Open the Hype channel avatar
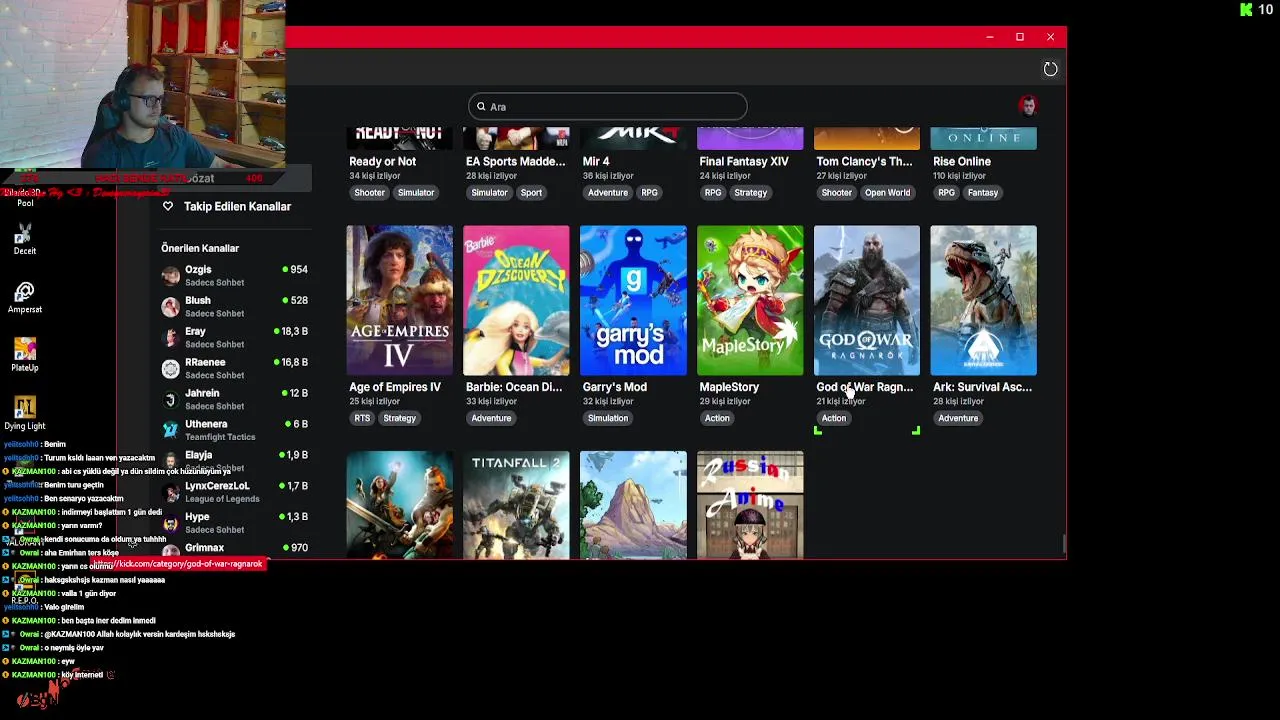 (170, 523)
